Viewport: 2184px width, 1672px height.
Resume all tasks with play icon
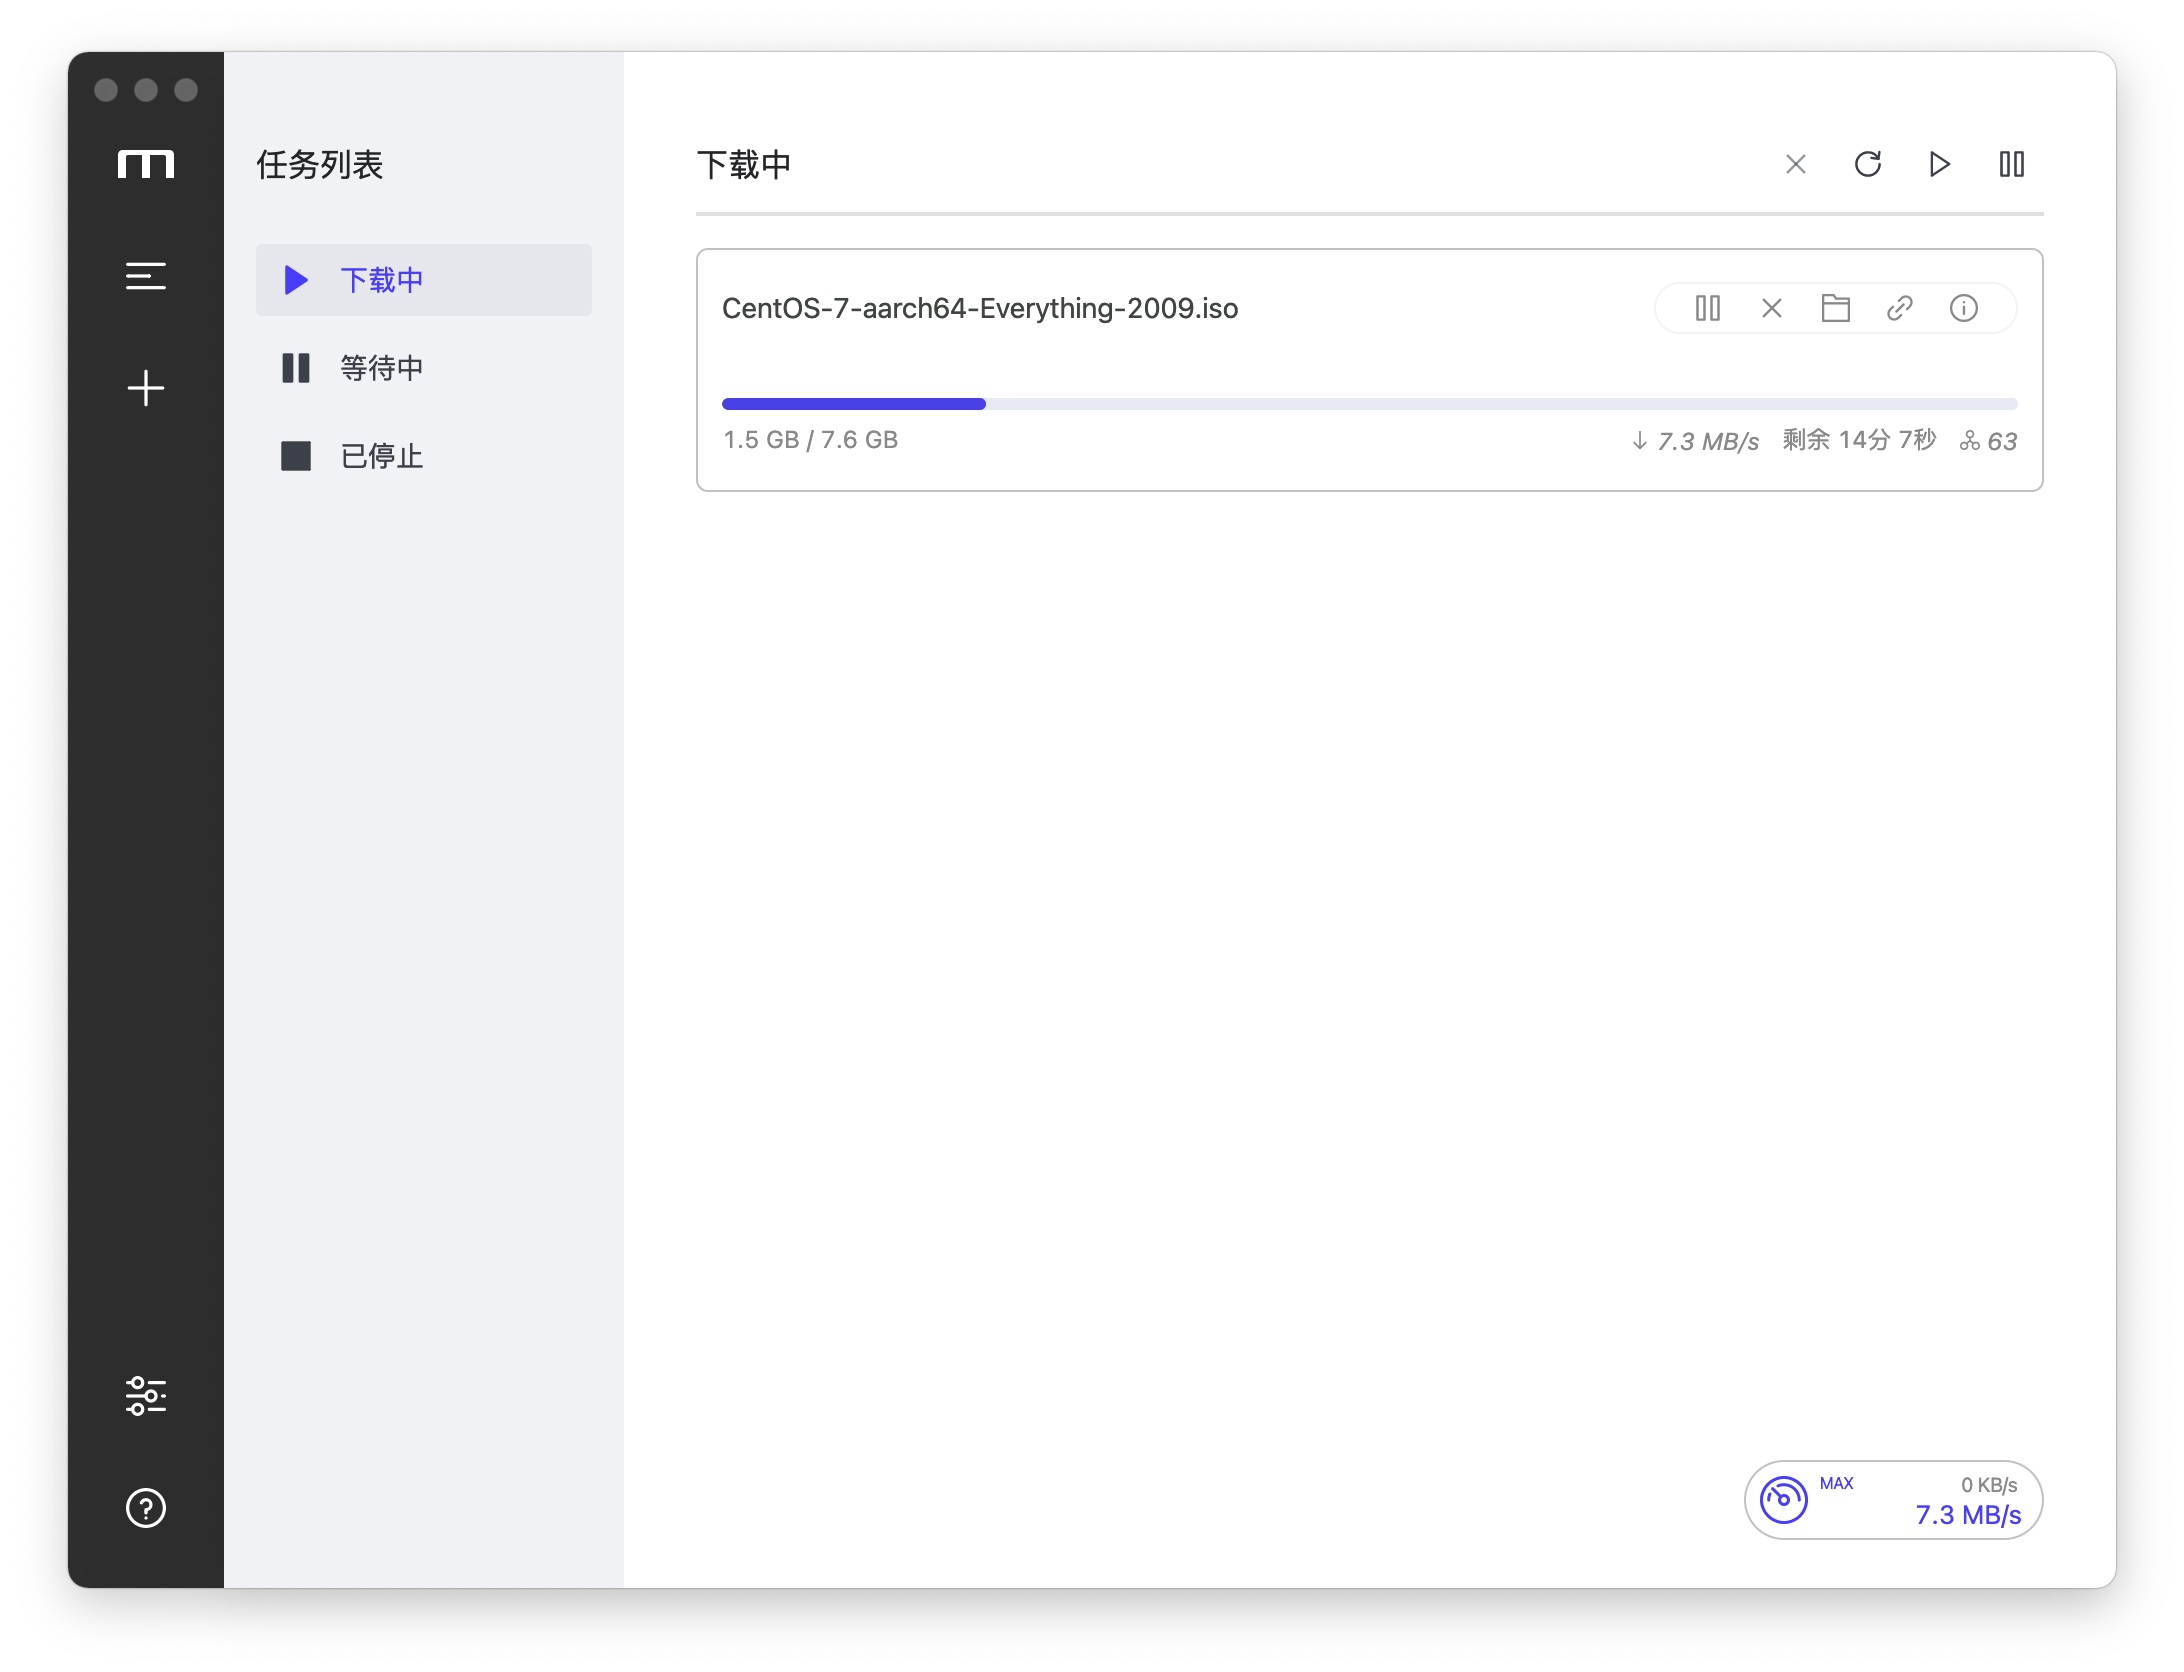pyautogui.click(x=1939, y=164)
